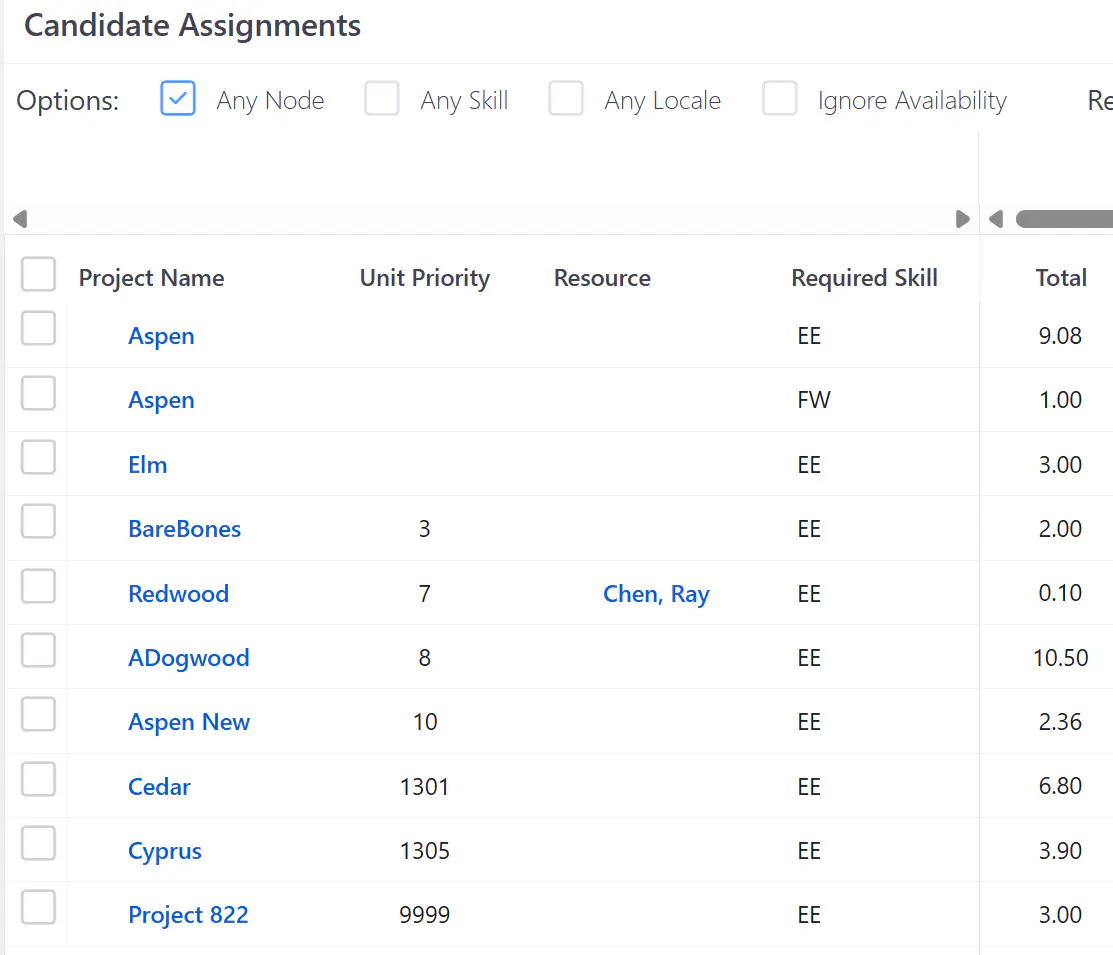Open the Project 822 link

coord(188,915)
